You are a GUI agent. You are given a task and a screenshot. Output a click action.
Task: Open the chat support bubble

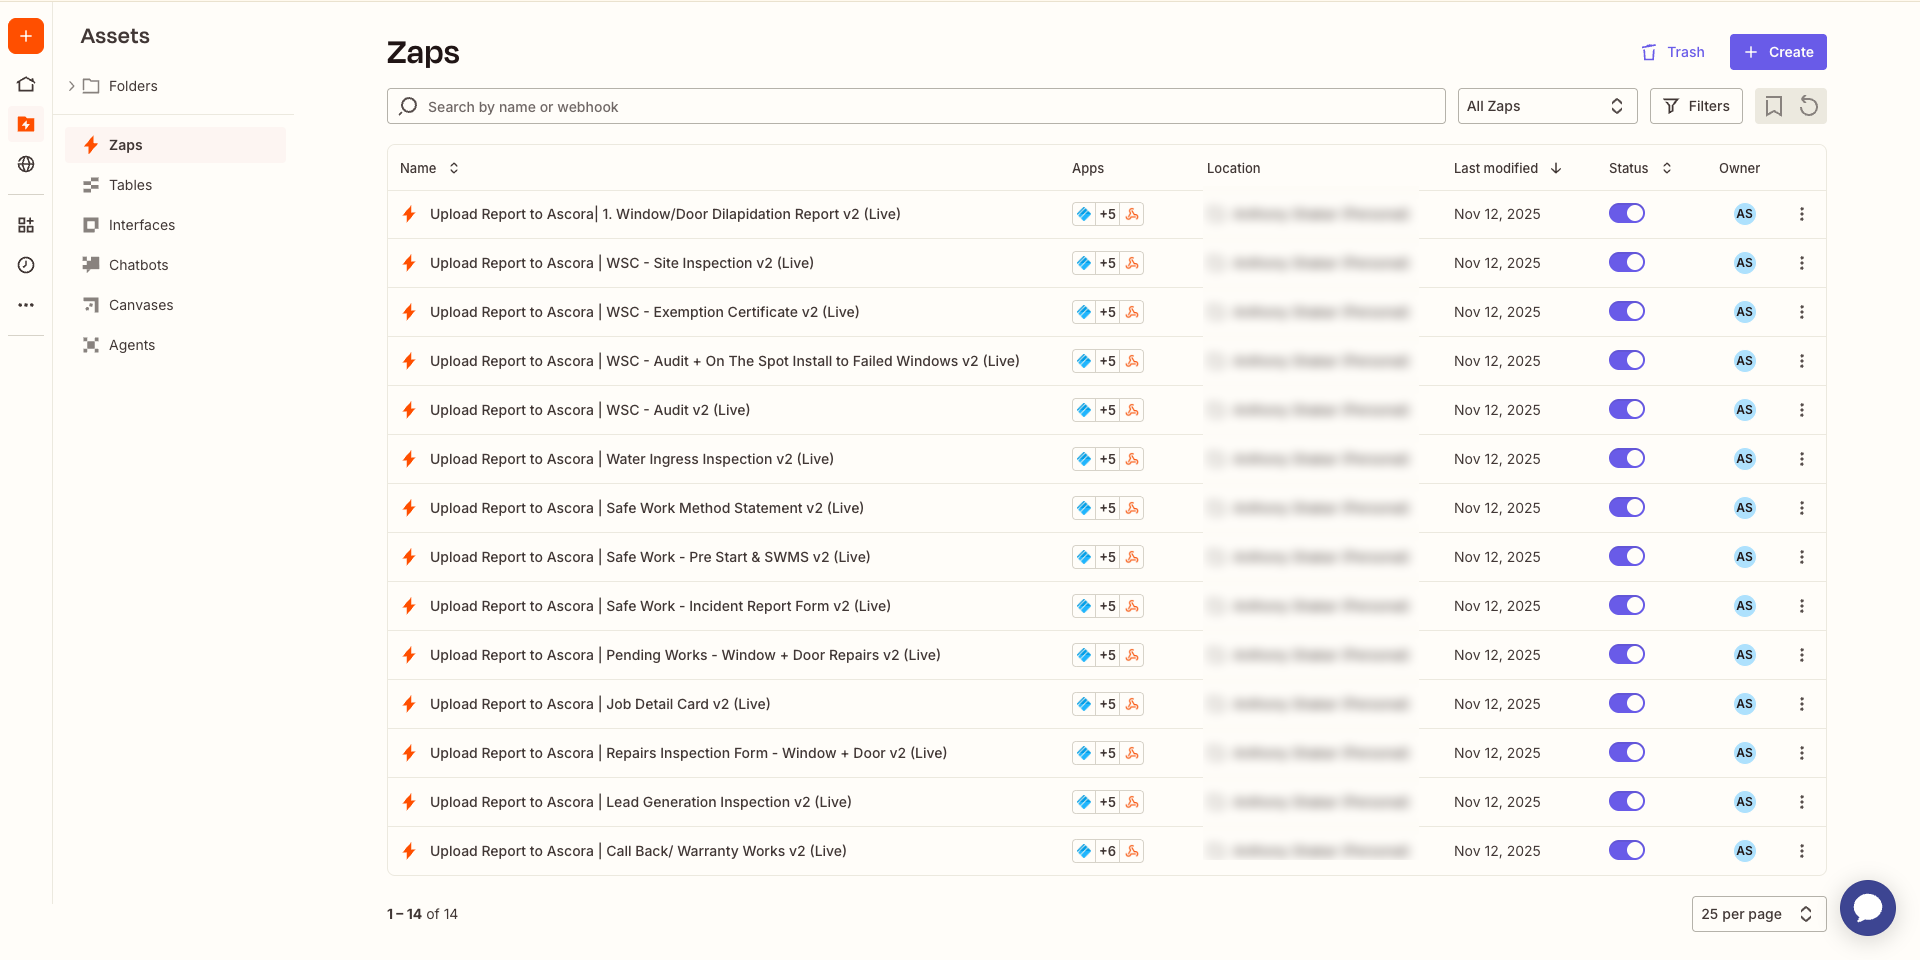1867,908
